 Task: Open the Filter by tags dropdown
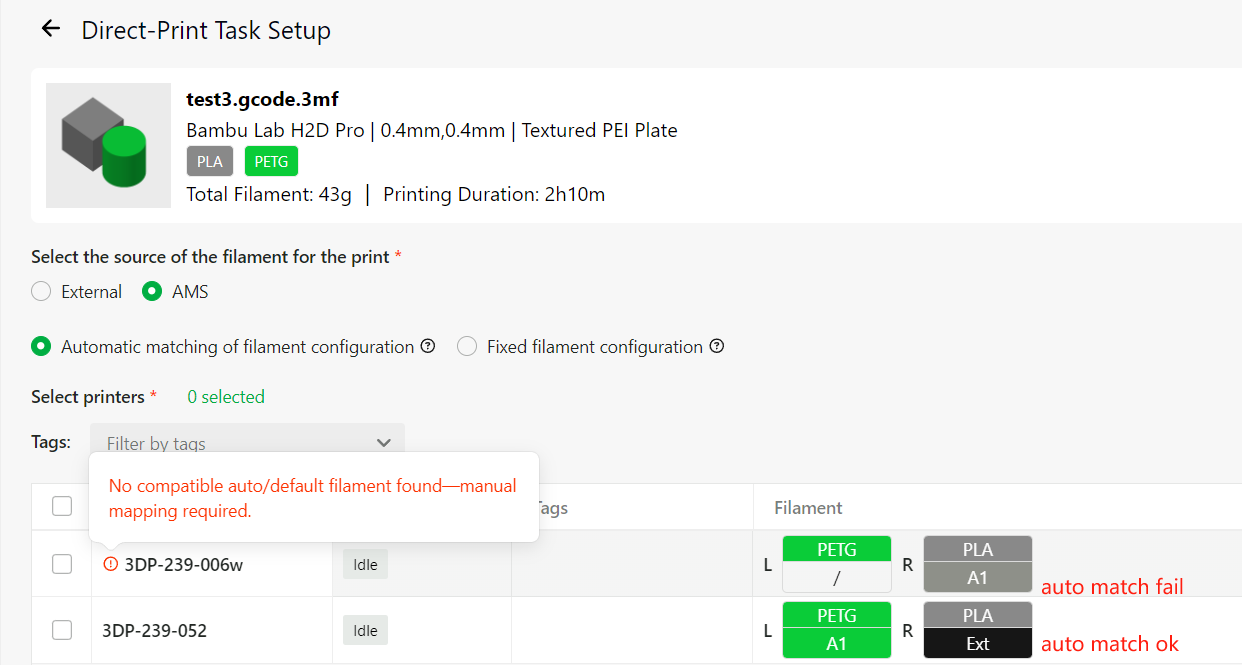click(x=247, y=443)
